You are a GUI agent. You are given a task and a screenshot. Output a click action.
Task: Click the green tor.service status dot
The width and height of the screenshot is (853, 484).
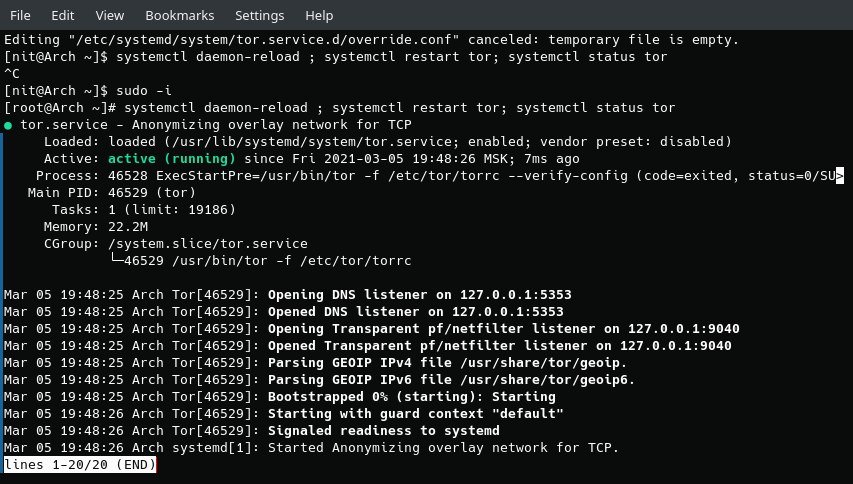pyautogui.click(x=8, y=126)
